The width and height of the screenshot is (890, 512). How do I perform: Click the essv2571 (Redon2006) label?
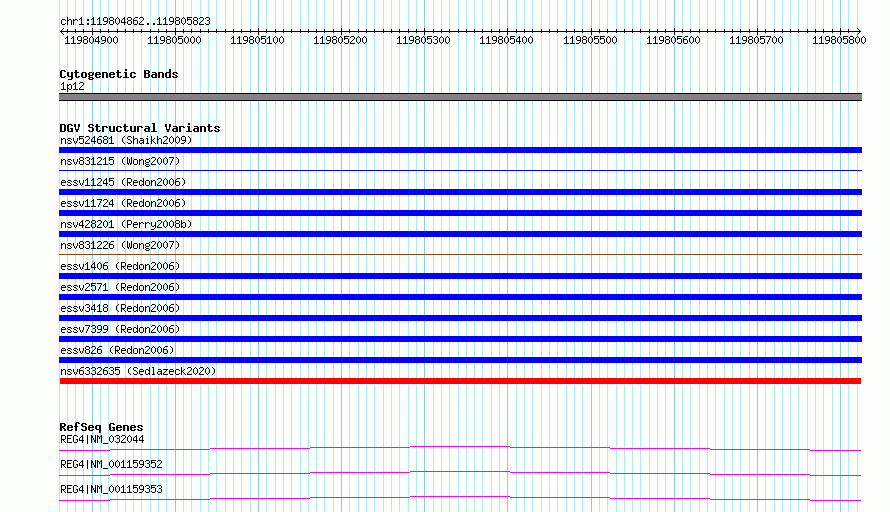[x=120, y=287]
